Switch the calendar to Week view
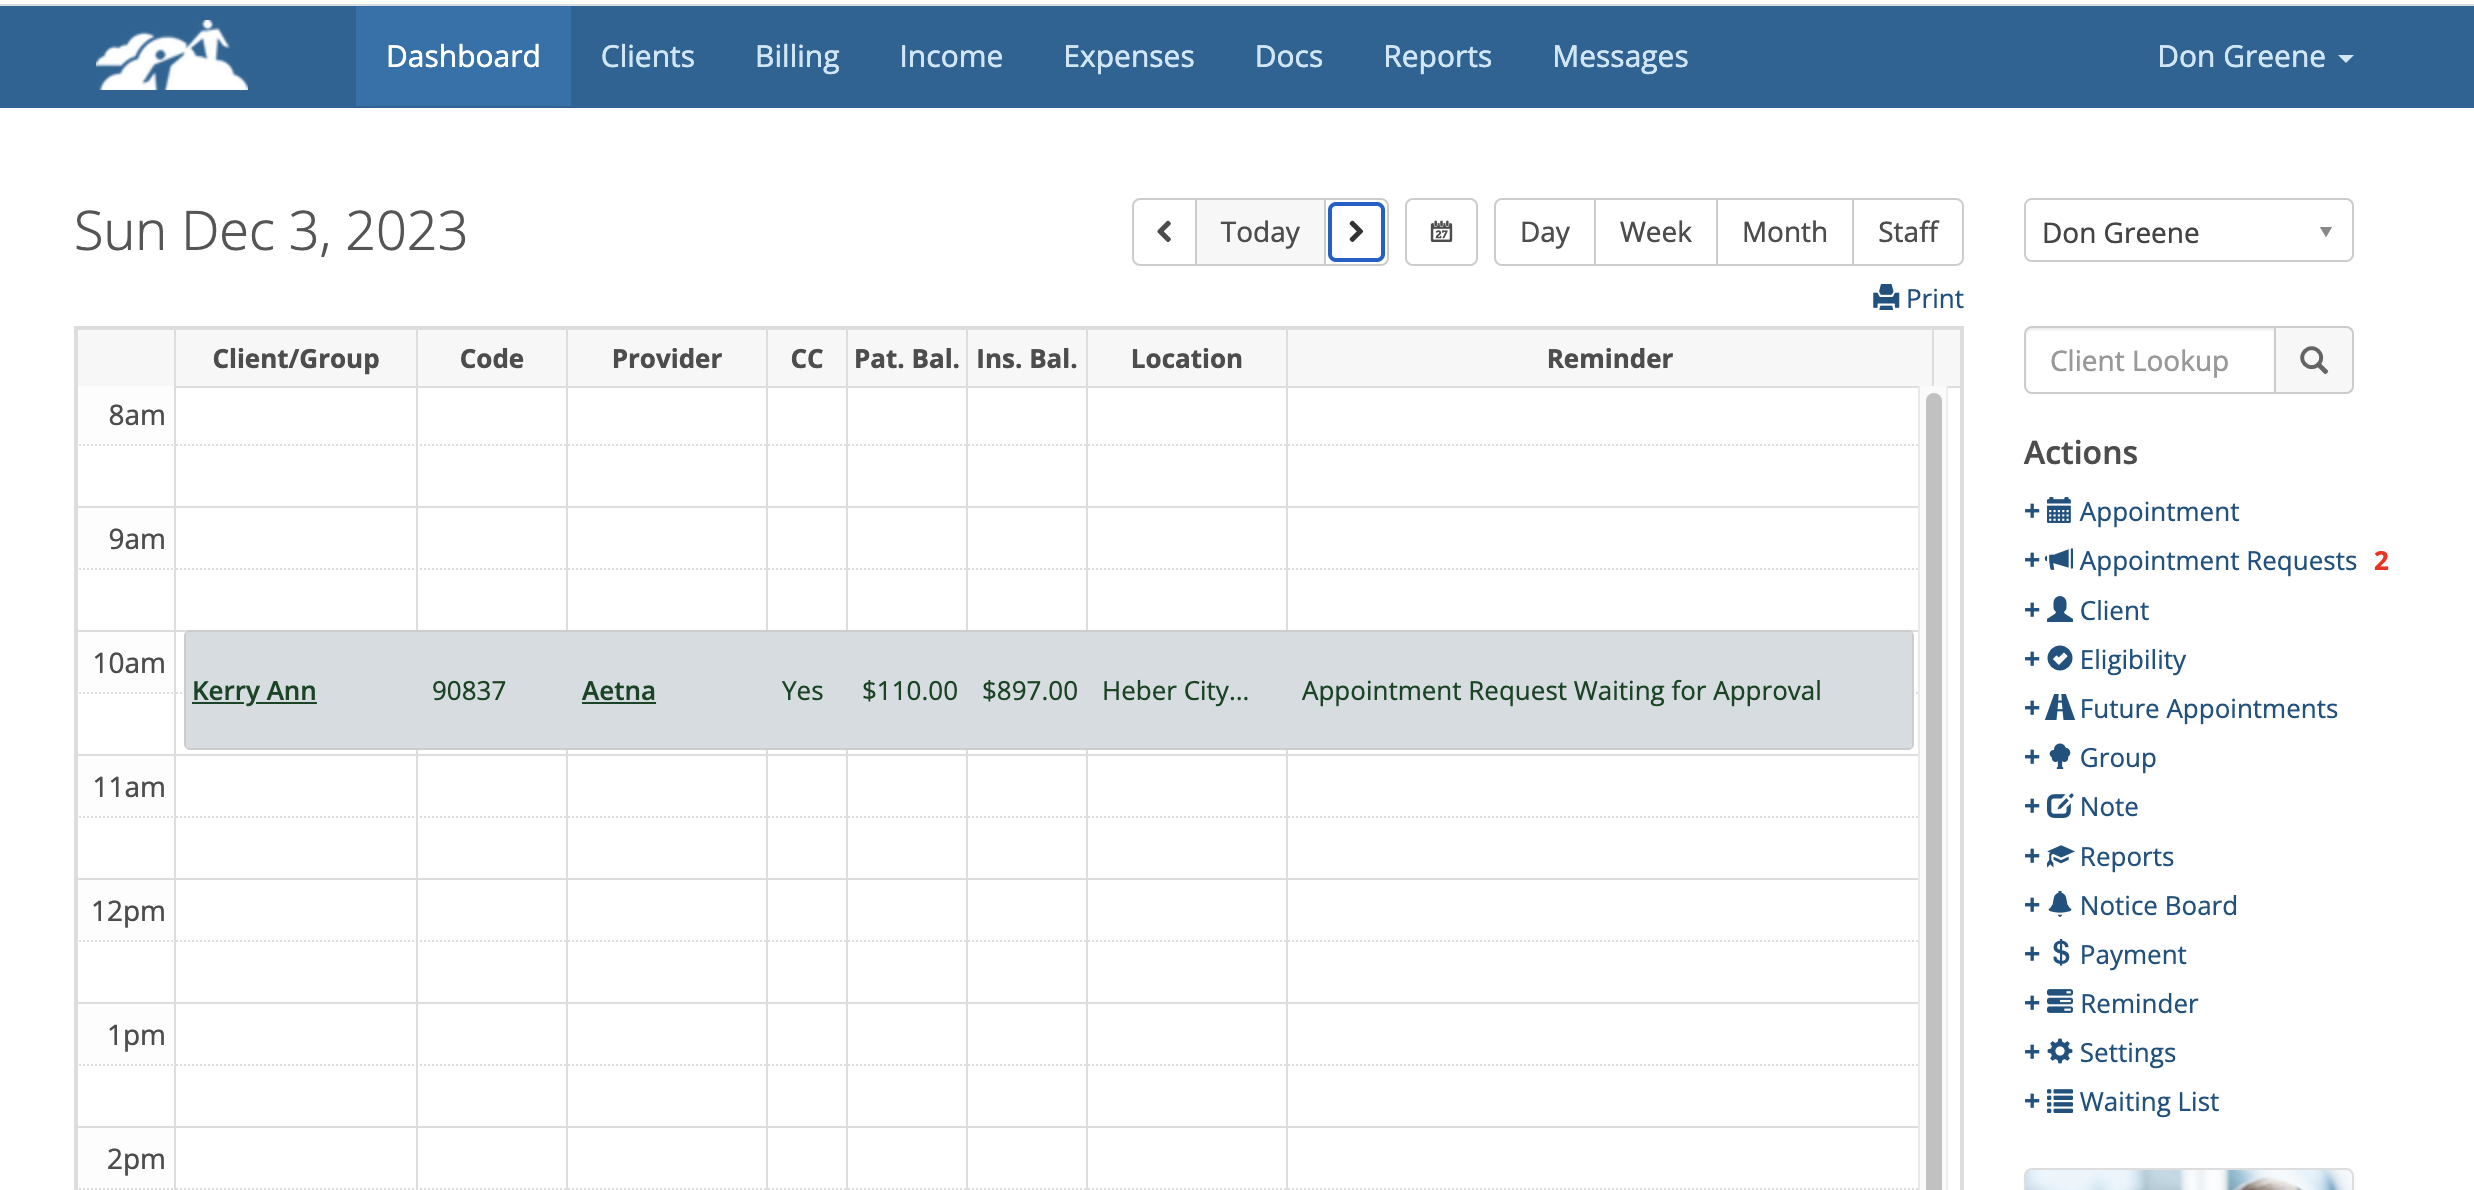 point(1654,231)
